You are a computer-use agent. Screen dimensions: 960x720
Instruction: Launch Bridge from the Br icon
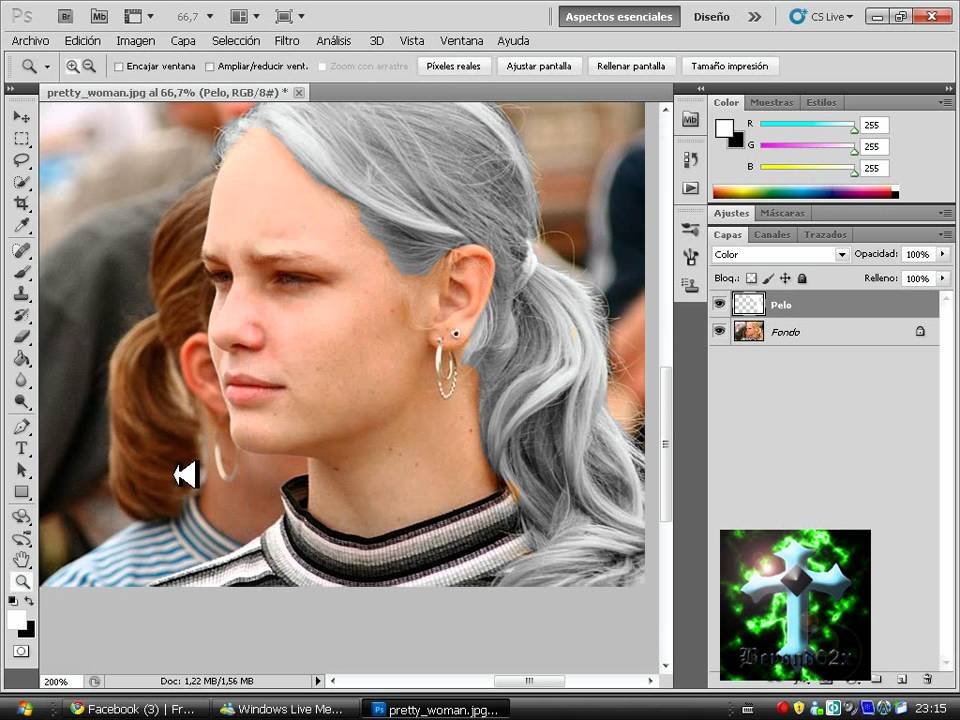(x=66, y=16)
